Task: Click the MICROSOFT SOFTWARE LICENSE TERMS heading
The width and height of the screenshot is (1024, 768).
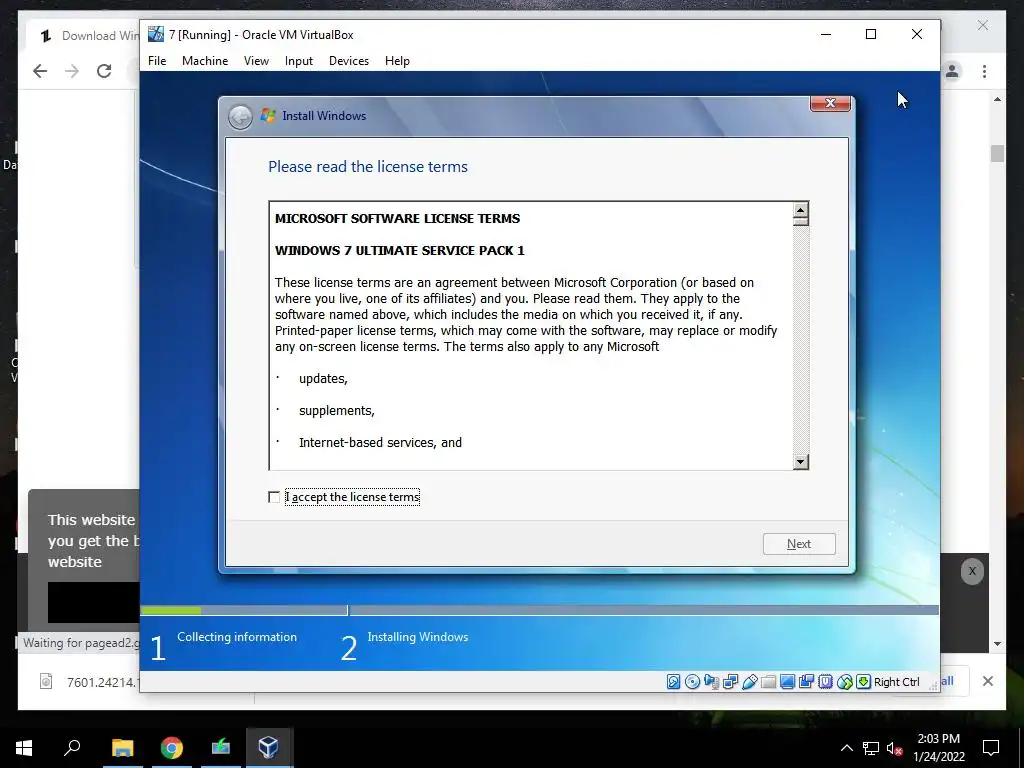Action: [x=397, y=218]
